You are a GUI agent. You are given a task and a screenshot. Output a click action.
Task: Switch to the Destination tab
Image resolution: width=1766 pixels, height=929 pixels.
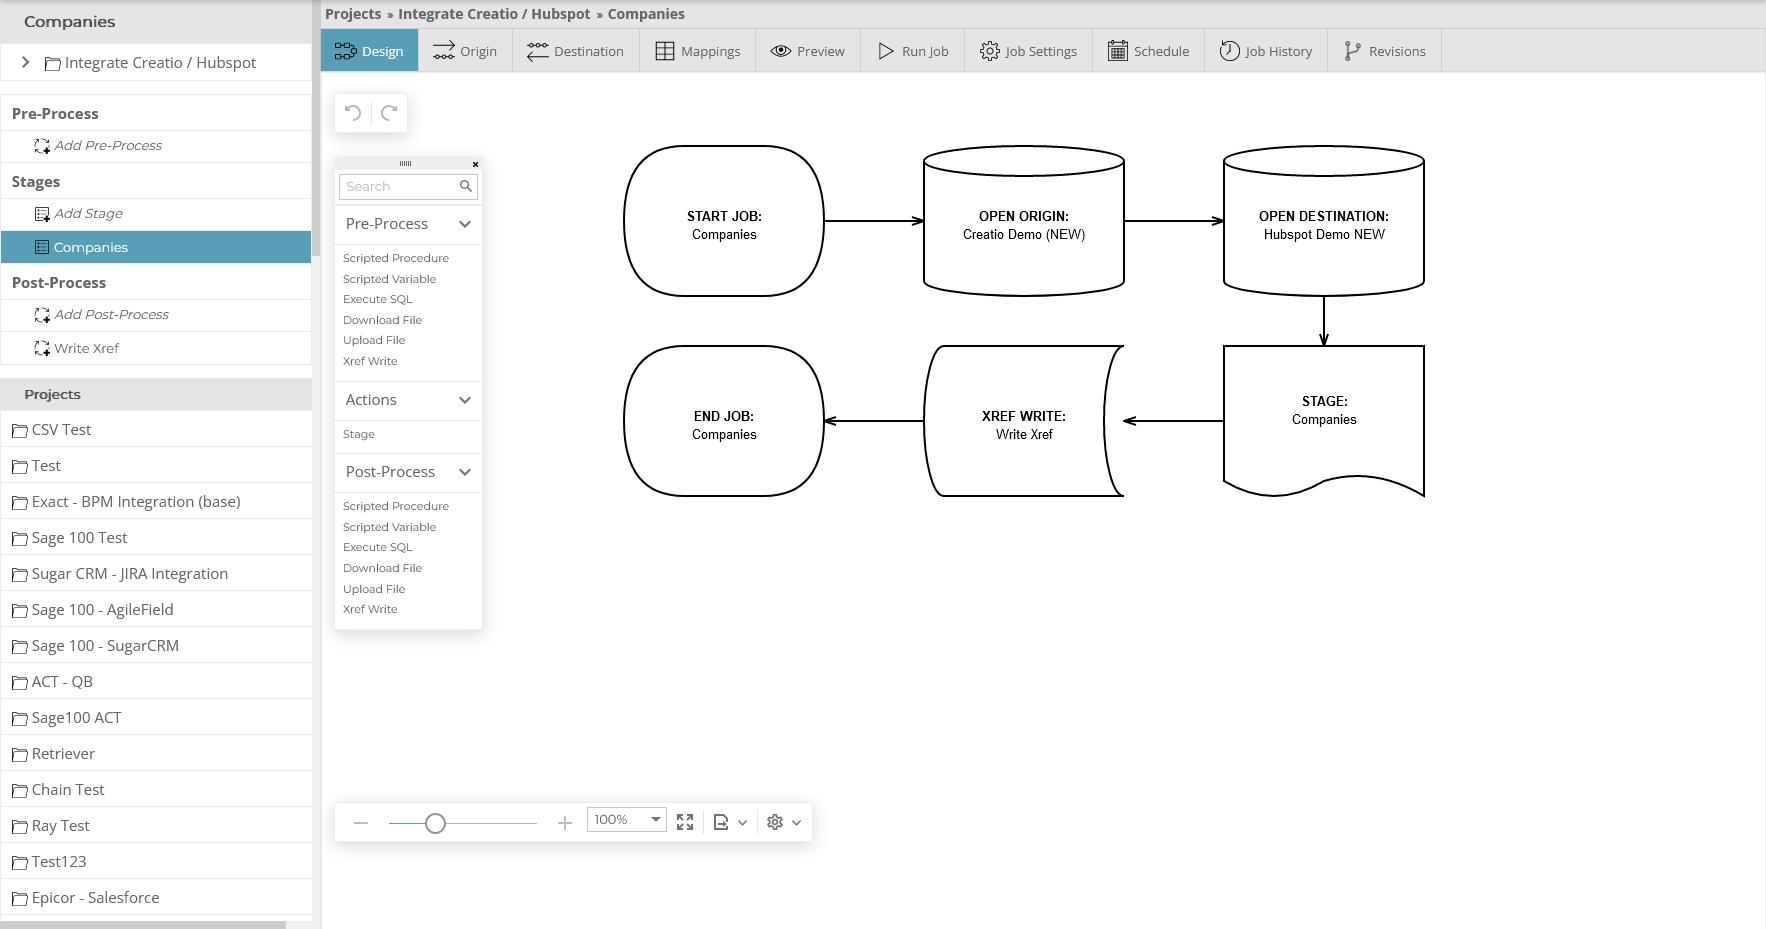[x=575, y=50]
